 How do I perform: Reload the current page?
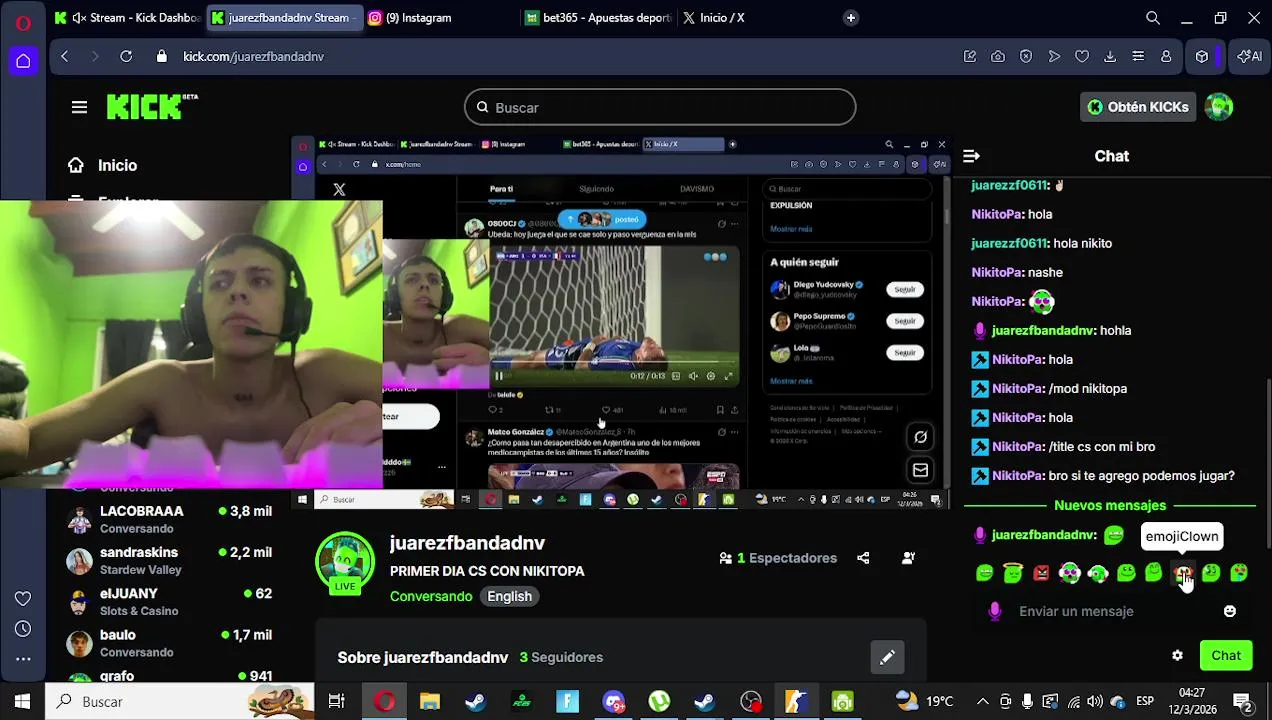click(x=126, y=57)
